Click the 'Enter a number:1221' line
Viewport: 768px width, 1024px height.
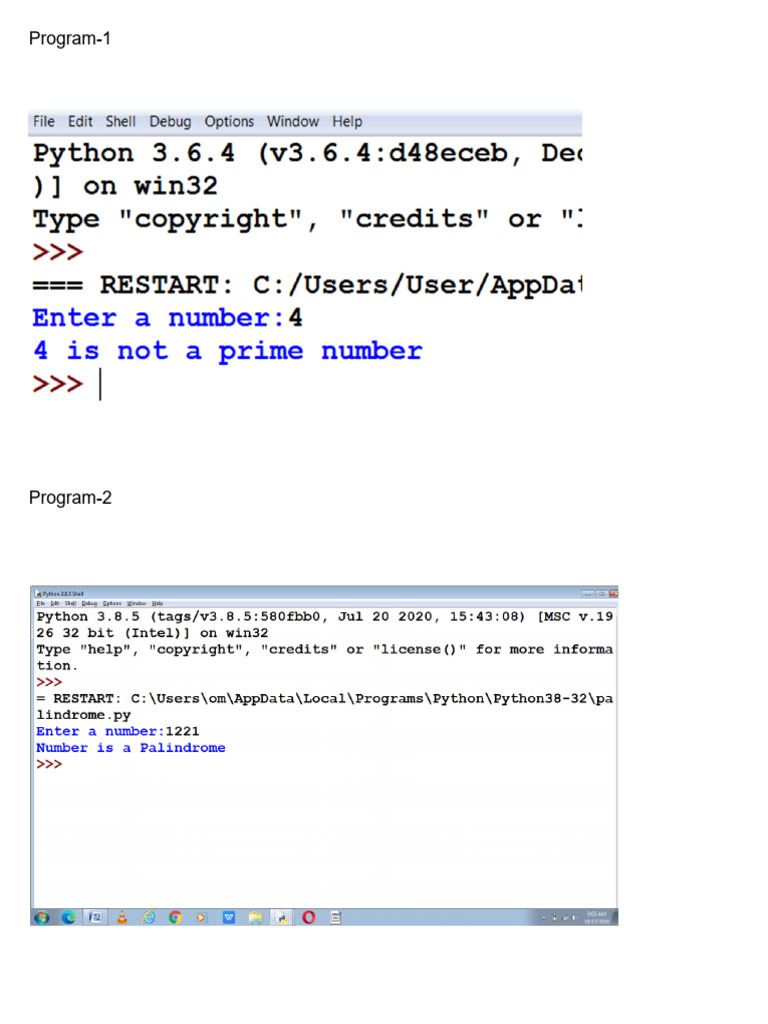tap(118, 731)
